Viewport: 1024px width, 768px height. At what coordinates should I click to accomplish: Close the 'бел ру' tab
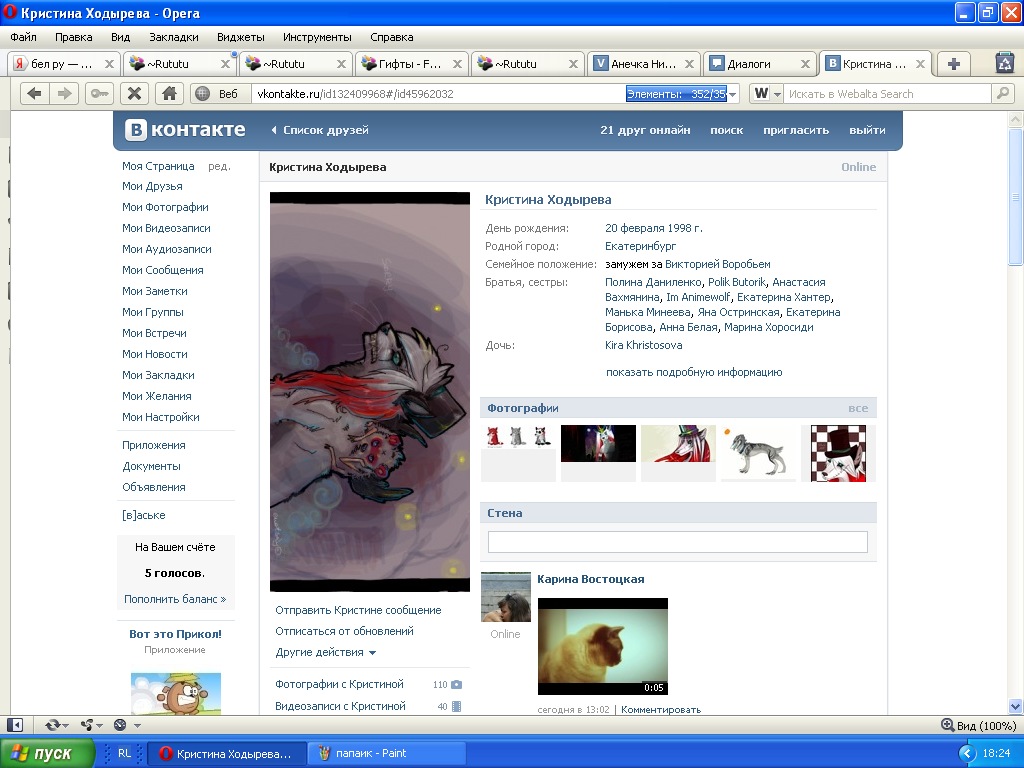(109, 64)
